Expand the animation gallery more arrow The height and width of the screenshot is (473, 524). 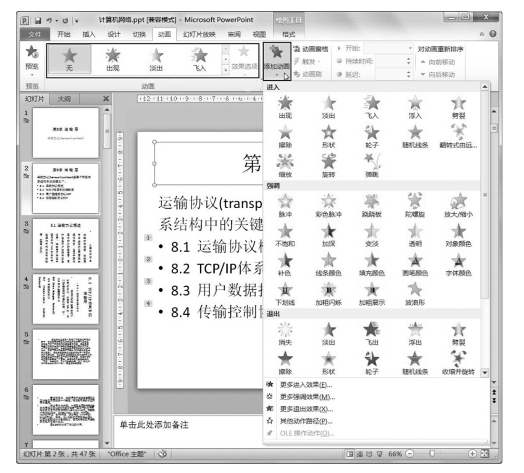pyautogui.click(x=226, y=70)
